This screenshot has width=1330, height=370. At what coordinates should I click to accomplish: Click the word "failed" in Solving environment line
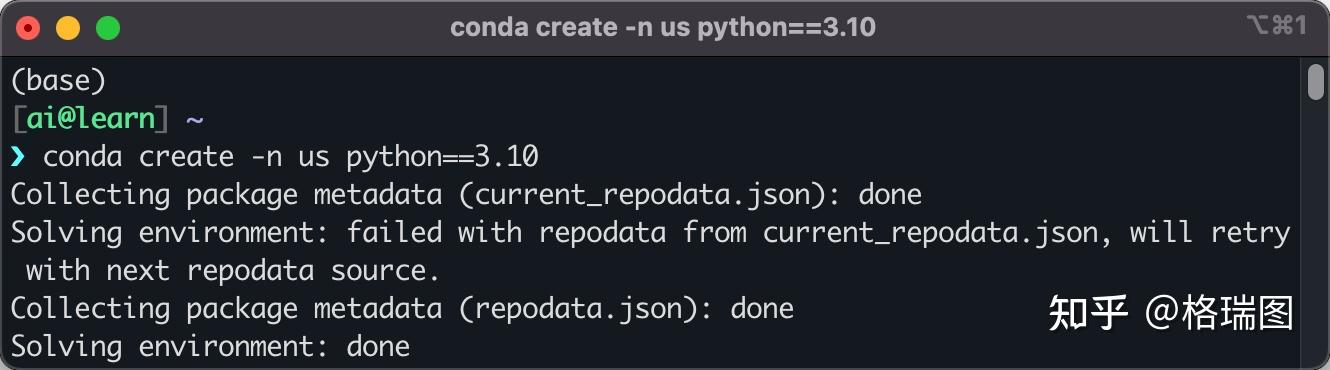click(394, 232)
